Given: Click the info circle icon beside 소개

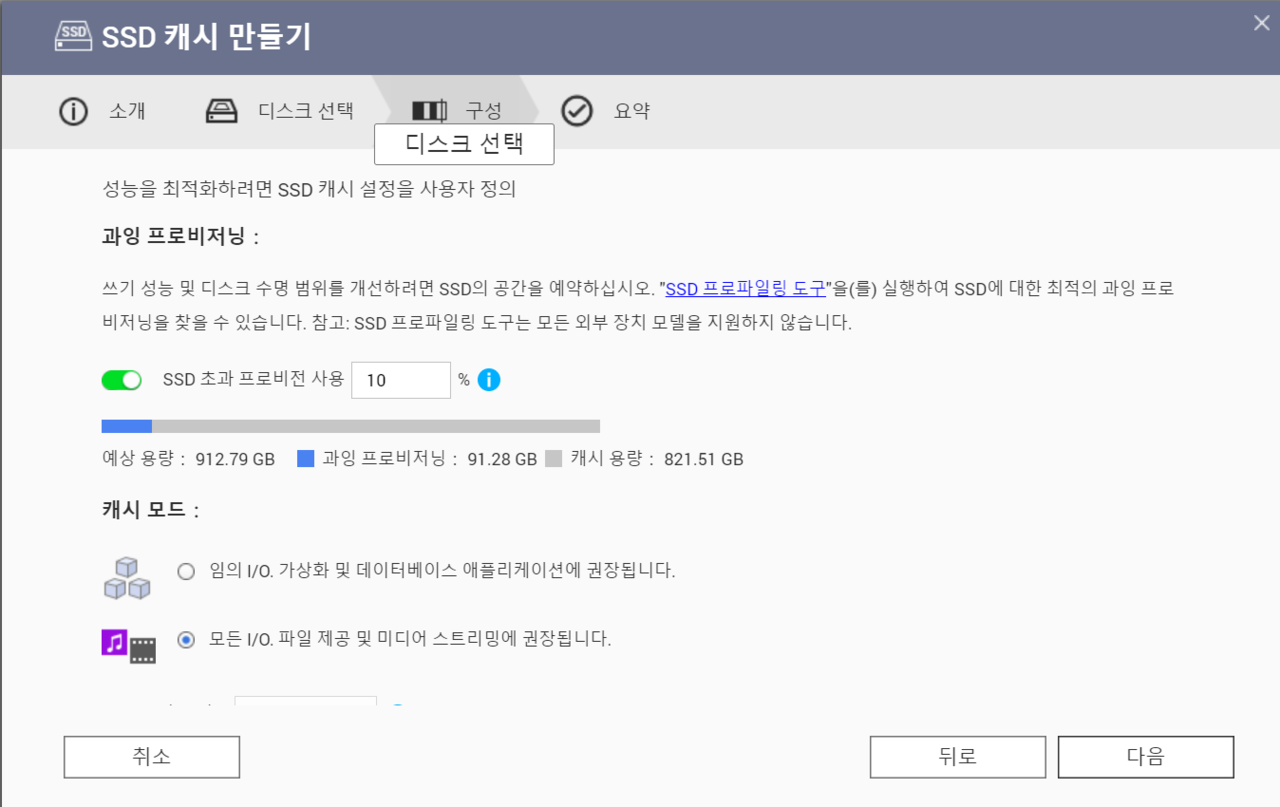Looking at the screenshot, I should click(x=74, y=111).
